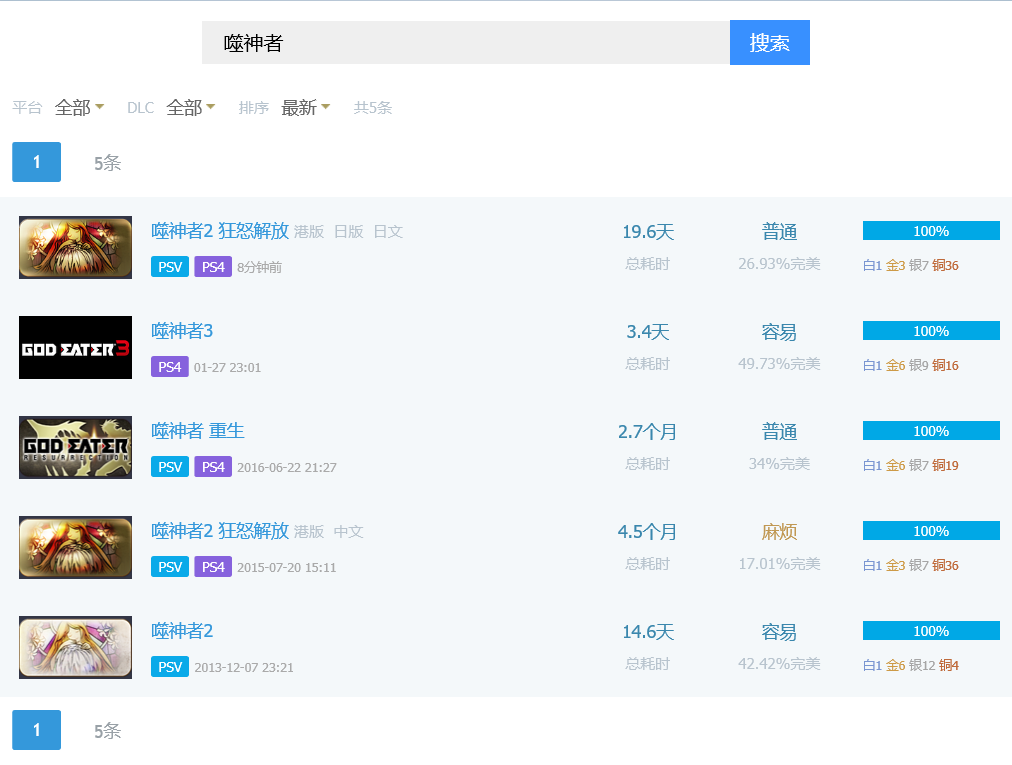Click the 日版 region tag

click(x=349, y=231)
